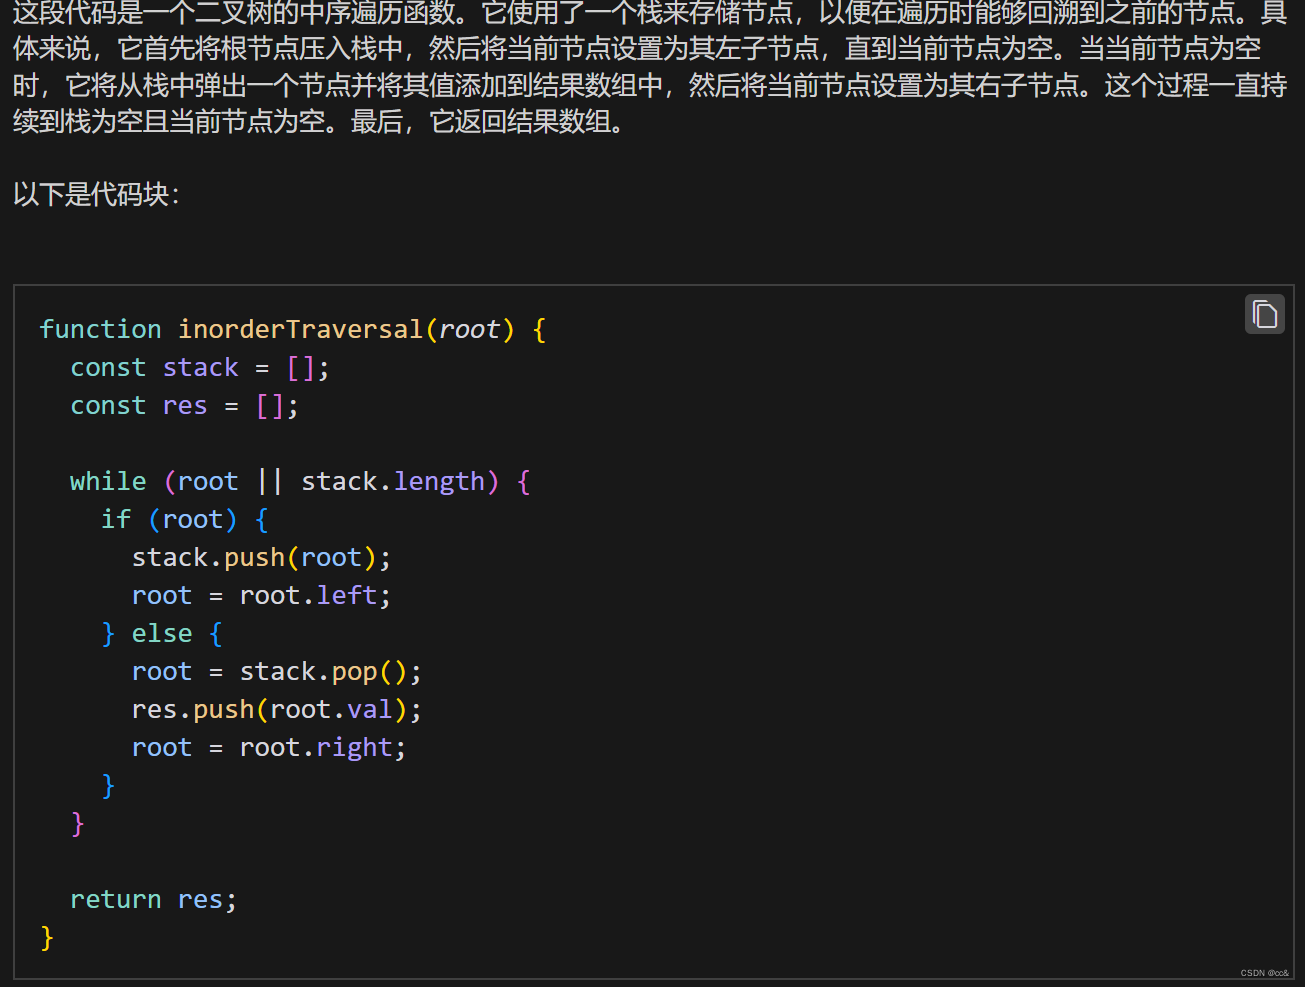The image size is (1305, 987).
Task: Click the return res statement
Action: pos(152,899)
